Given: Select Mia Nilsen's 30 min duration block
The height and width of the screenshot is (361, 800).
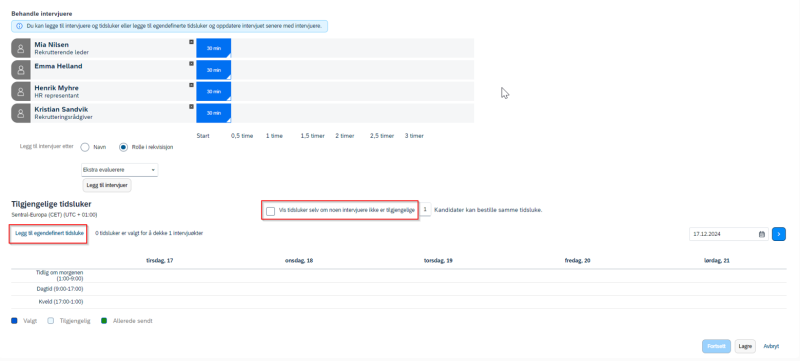Looking at the screenshot, I should coord(214,48).
